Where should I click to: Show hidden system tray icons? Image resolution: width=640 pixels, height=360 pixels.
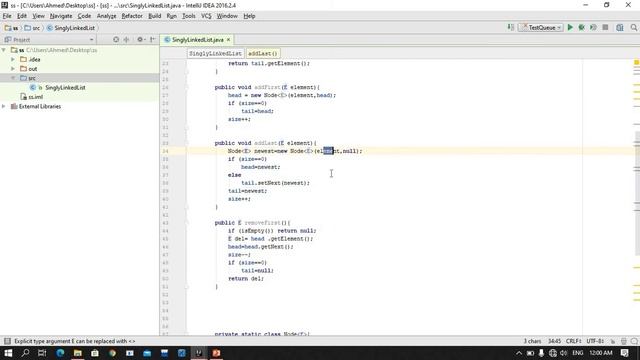pos(519,353)
